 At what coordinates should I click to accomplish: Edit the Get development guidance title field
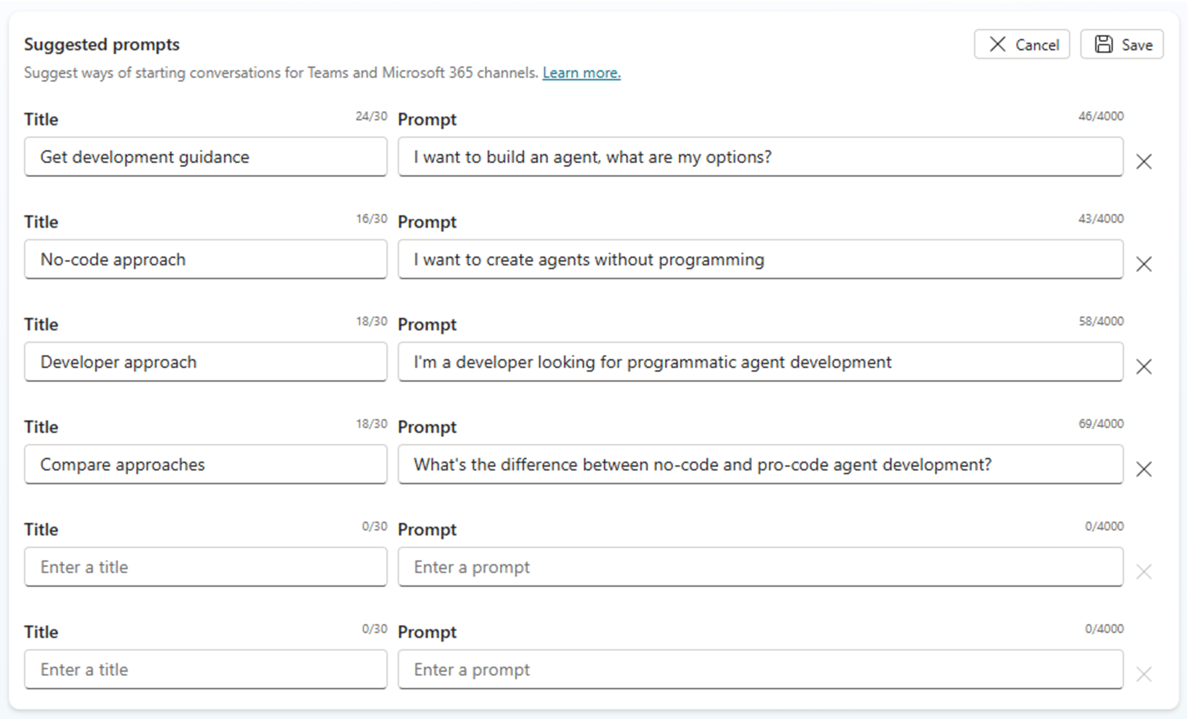point(206,157)
